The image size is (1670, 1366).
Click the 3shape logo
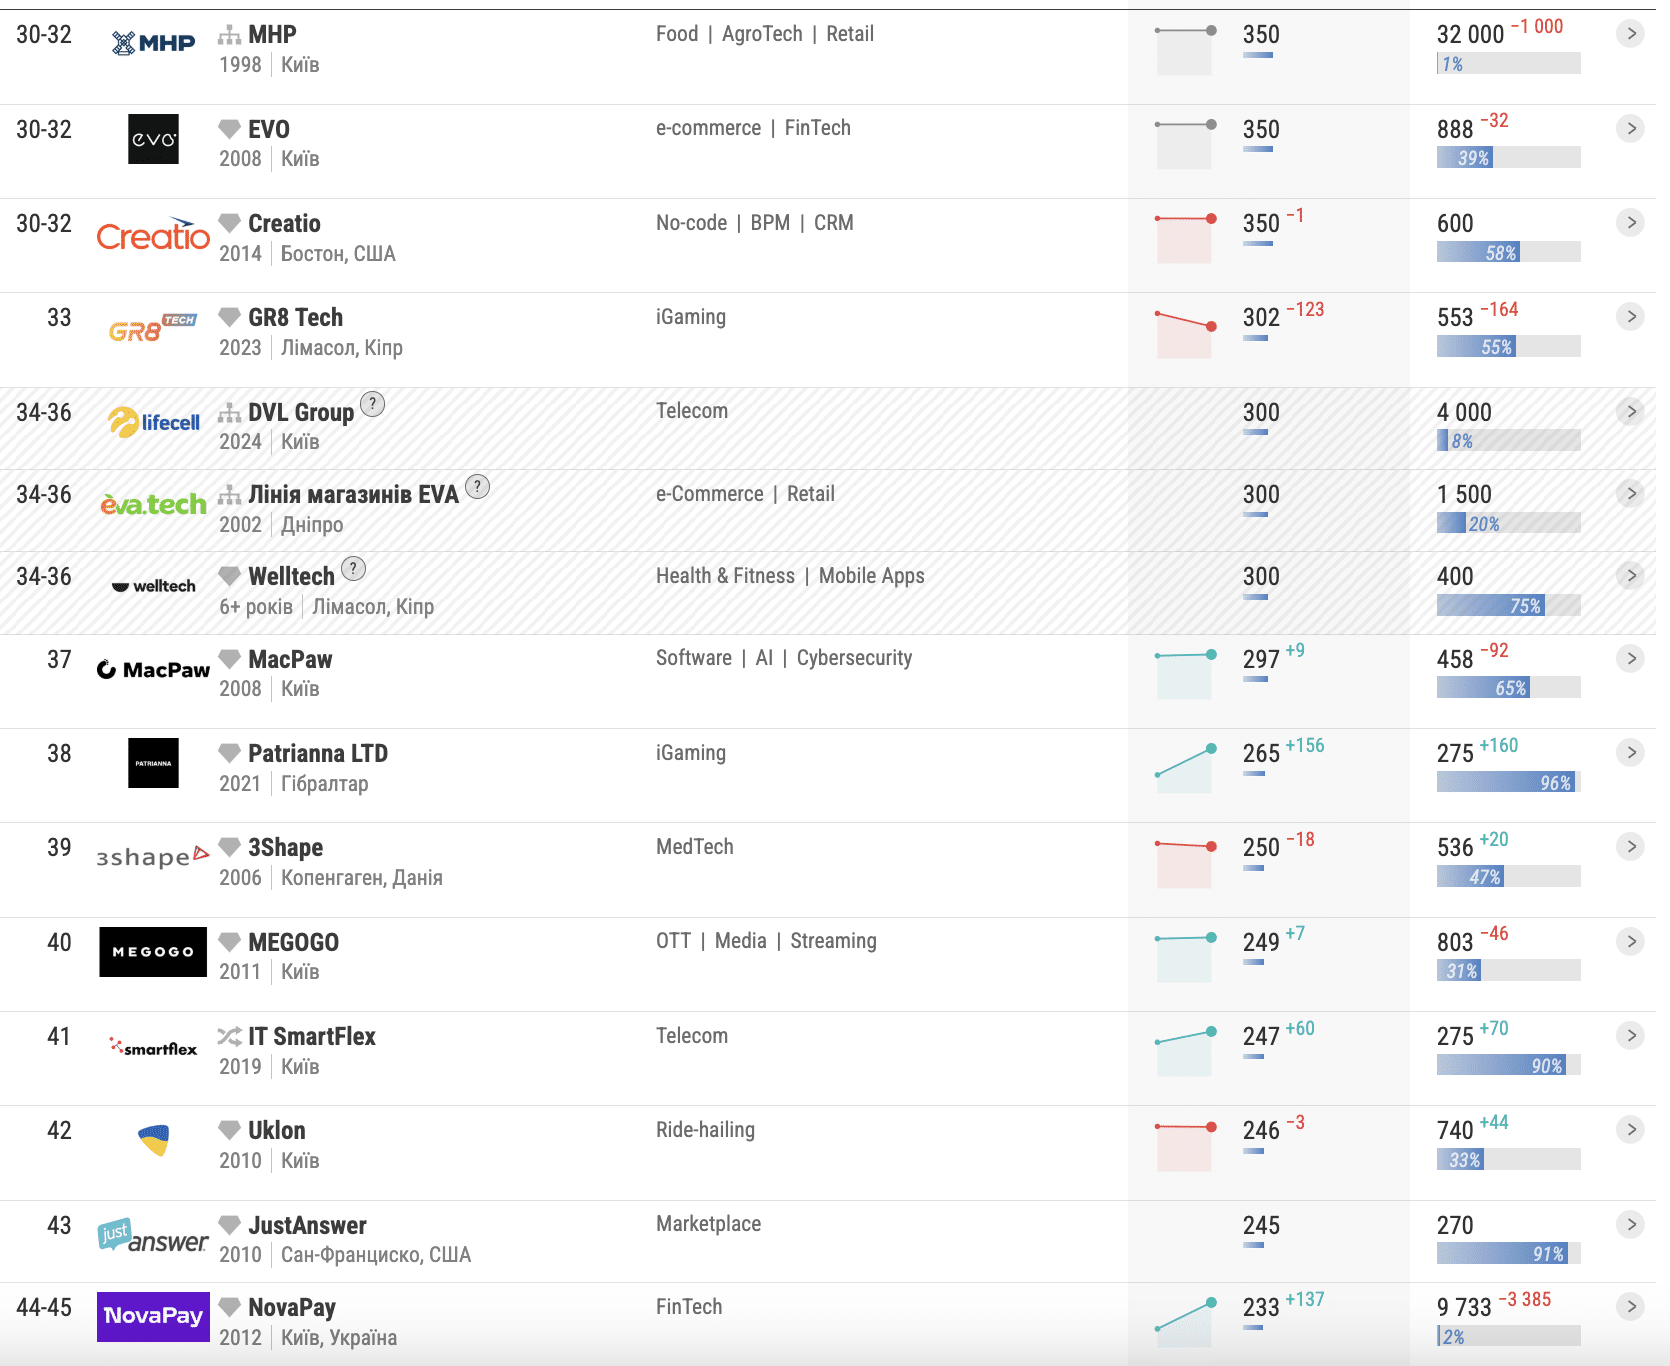pos(153,857)
